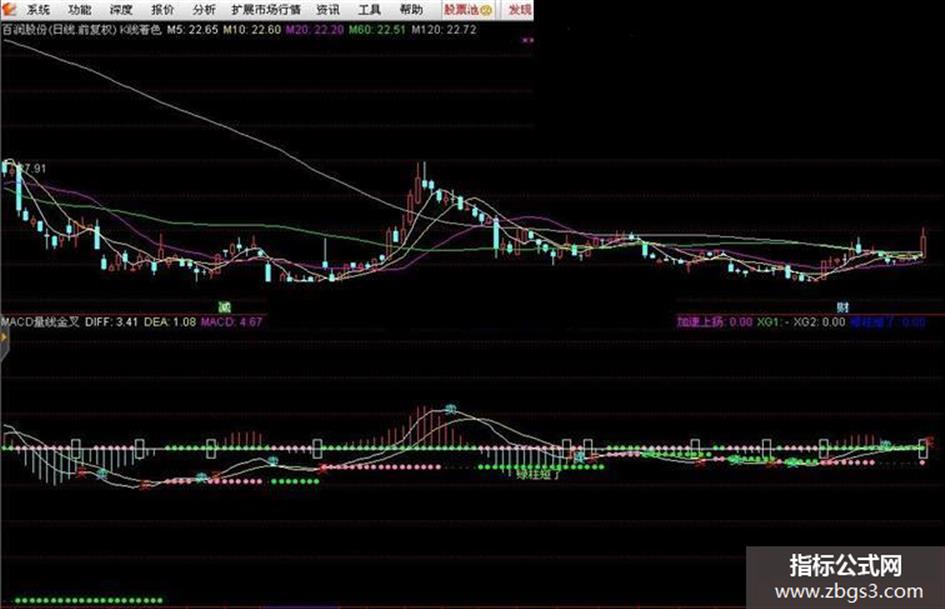
Task: Click the 加速上扬: 0.00 indicator value
Action: [x=714, y=322]
